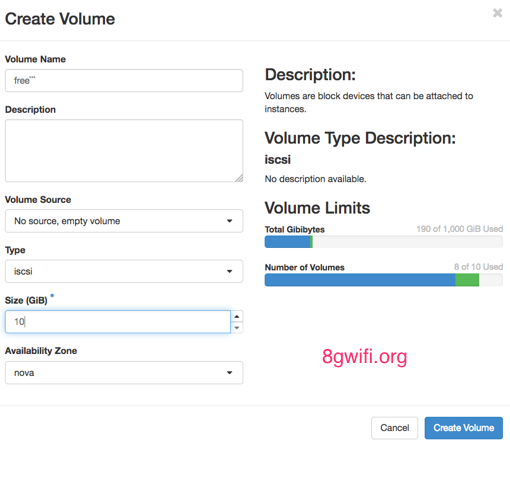Open the Volume Source dropdown arrow
Image resolution: width=510 pixels, height=488 pixels.
[229, 221]
